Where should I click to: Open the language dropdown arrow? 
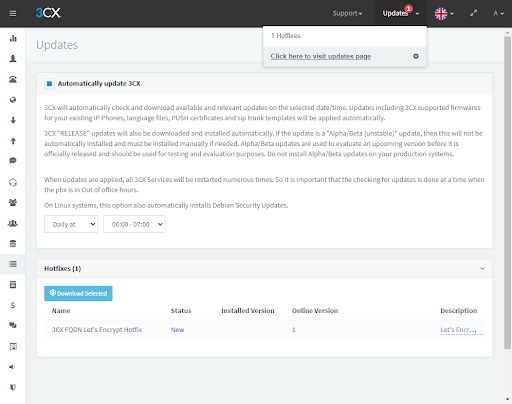click(x=452, y=14)
